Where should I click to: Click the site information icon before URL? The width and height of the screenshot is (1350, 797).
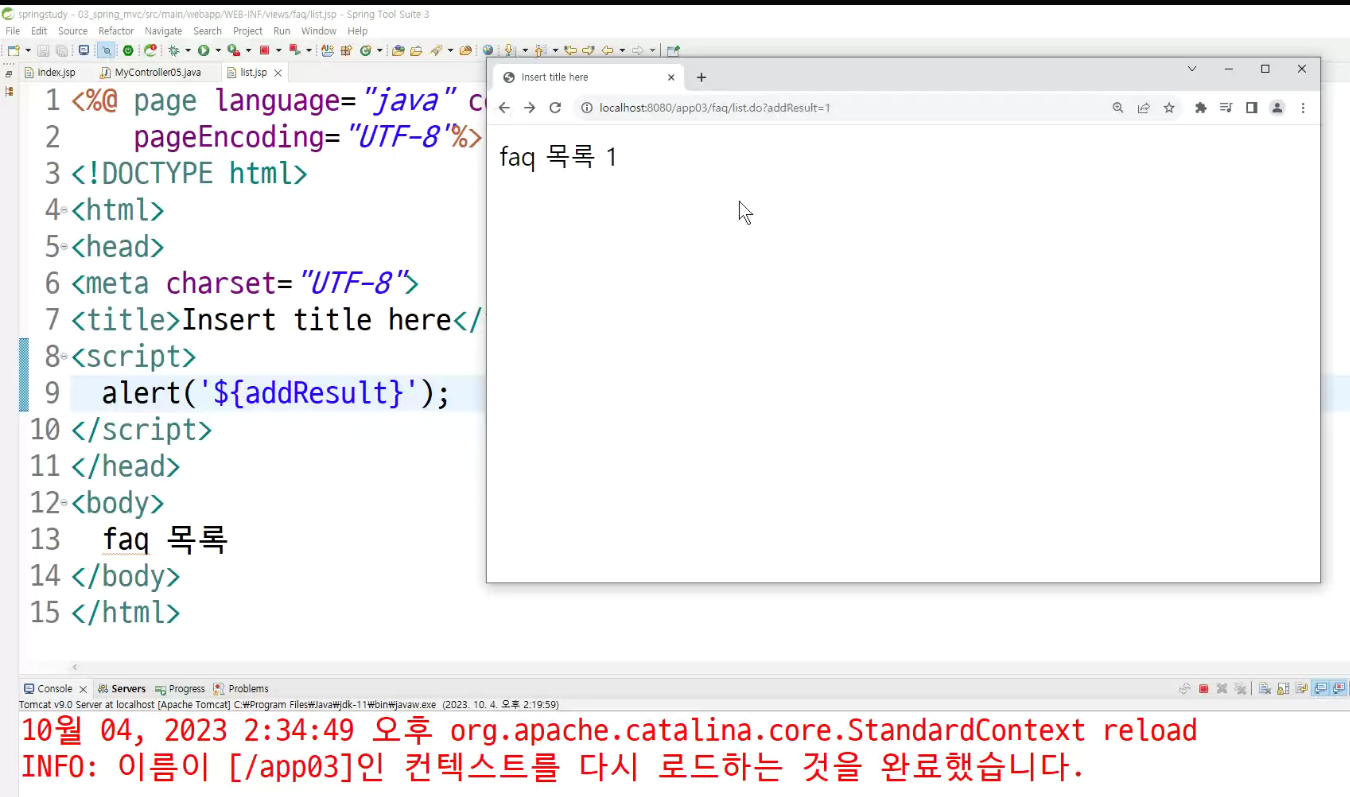(x=587, y=108)
